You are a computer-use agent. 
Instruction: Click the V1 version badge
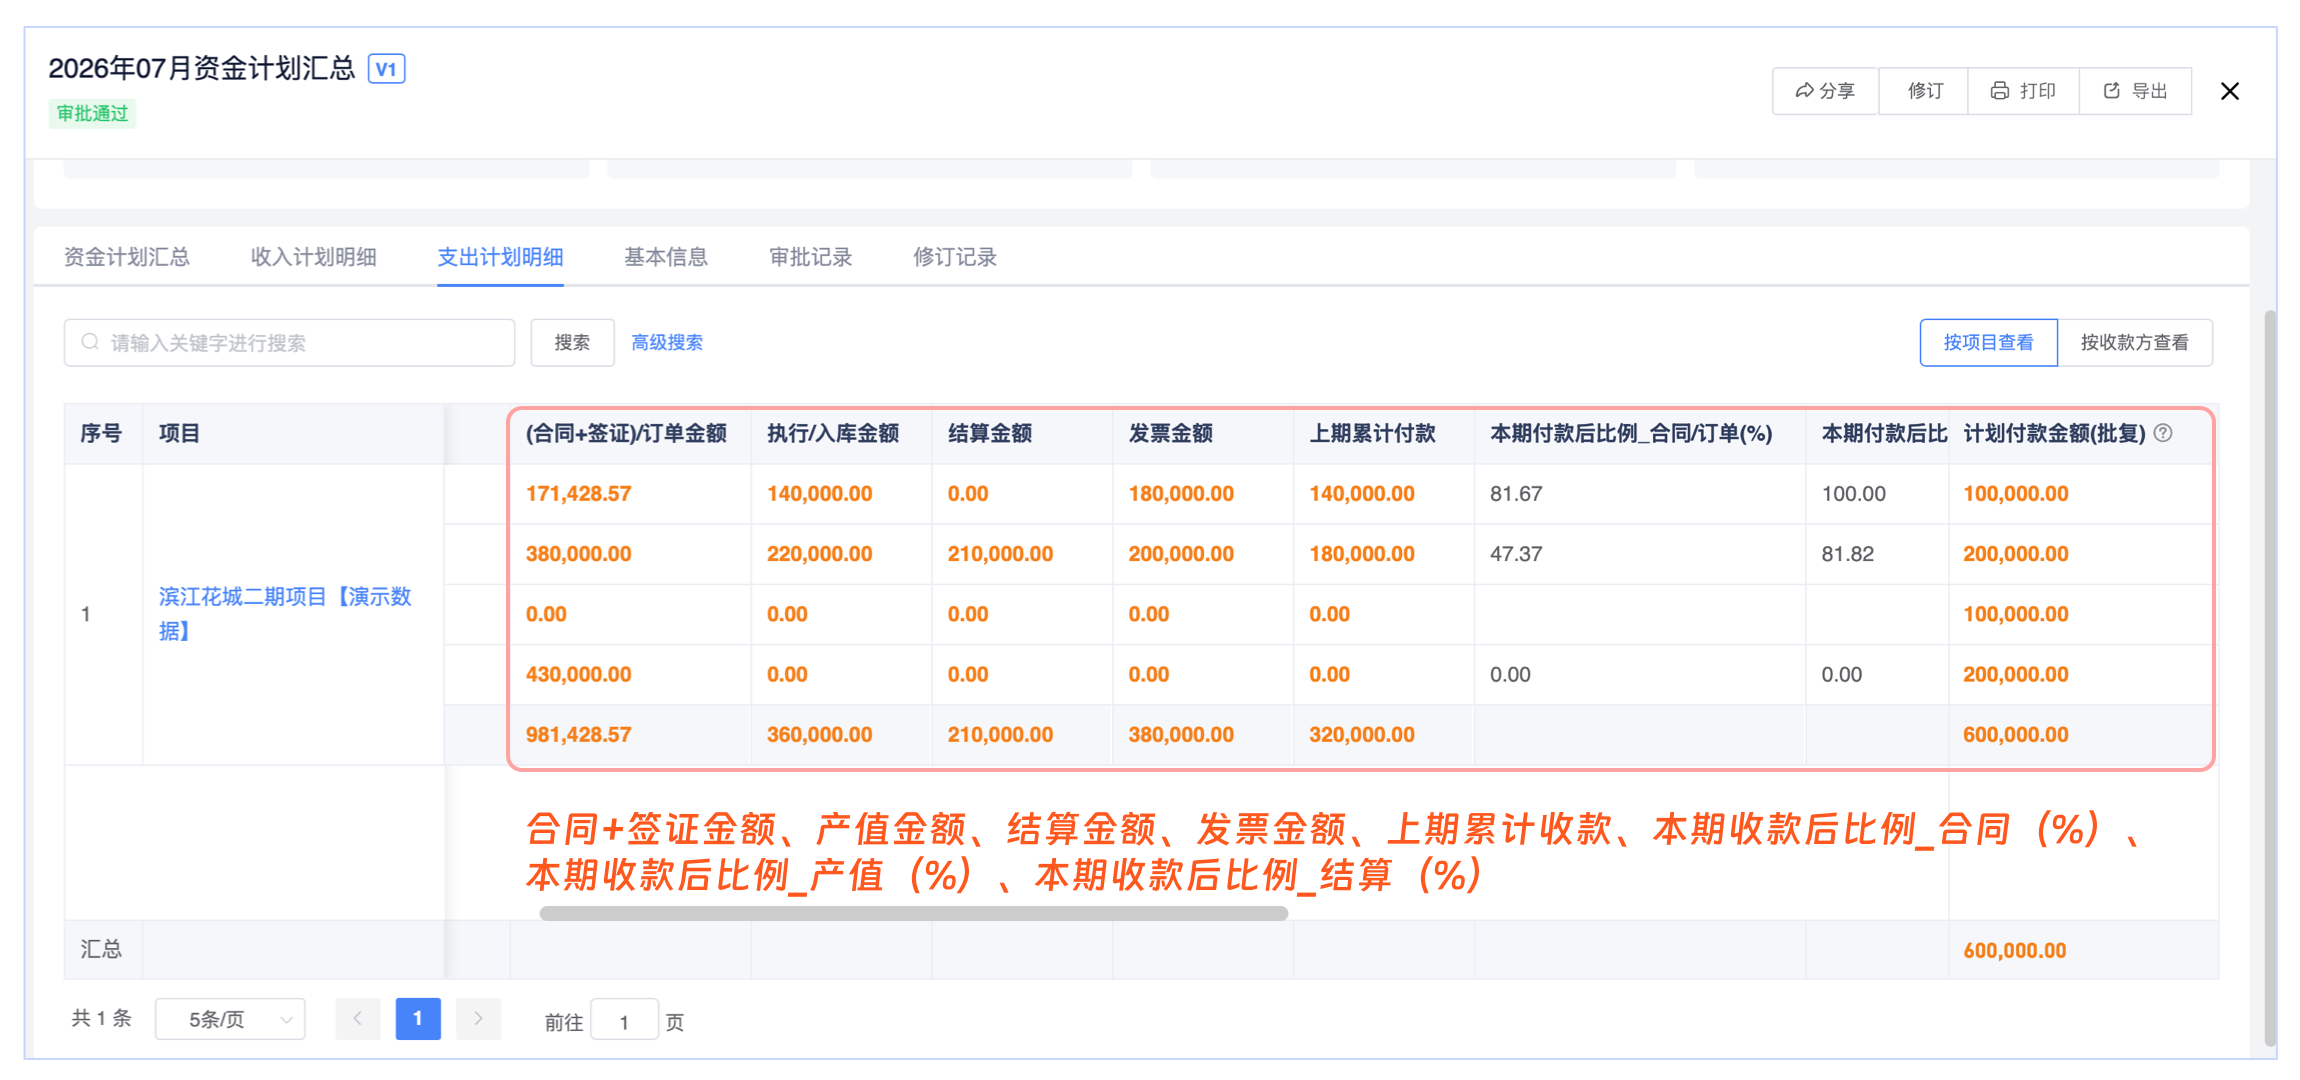pyautogui.click(x=386, y=69)
